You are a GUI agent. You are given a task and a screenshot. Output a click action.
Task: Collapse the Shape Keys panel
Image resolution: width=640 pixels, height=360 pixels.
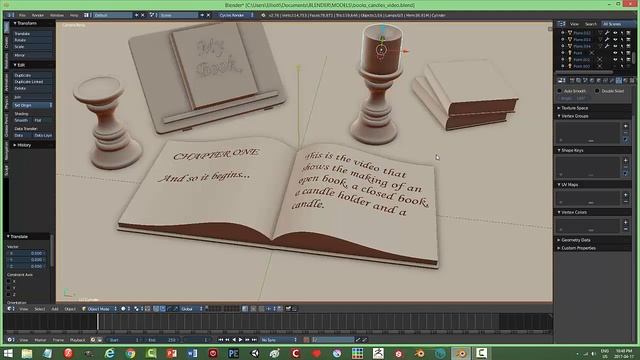(x=559, y=150)
